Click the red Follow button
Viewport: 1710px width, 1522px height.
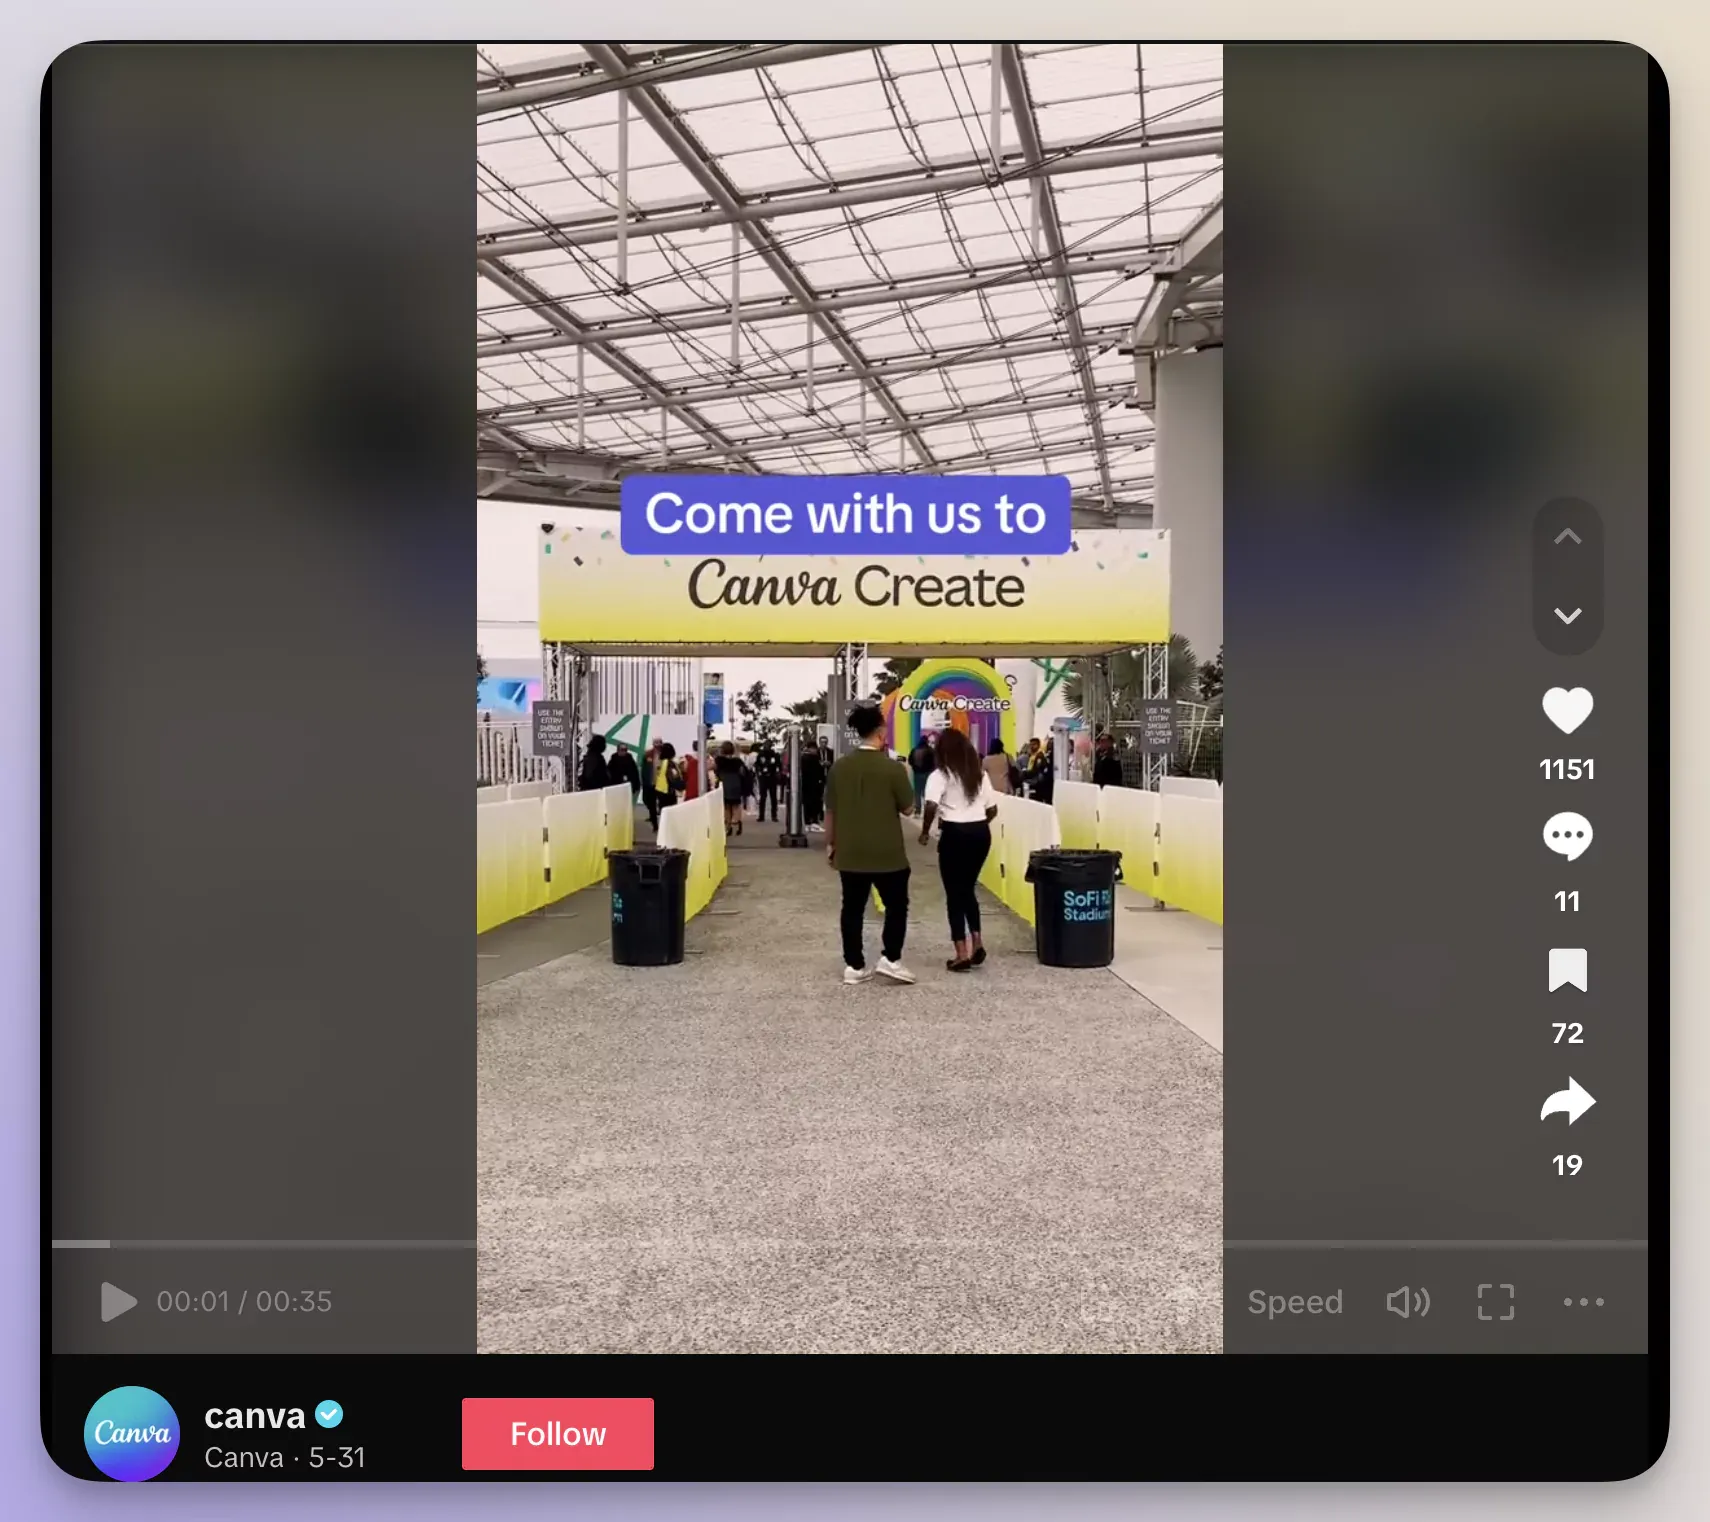coord(558,1434)
